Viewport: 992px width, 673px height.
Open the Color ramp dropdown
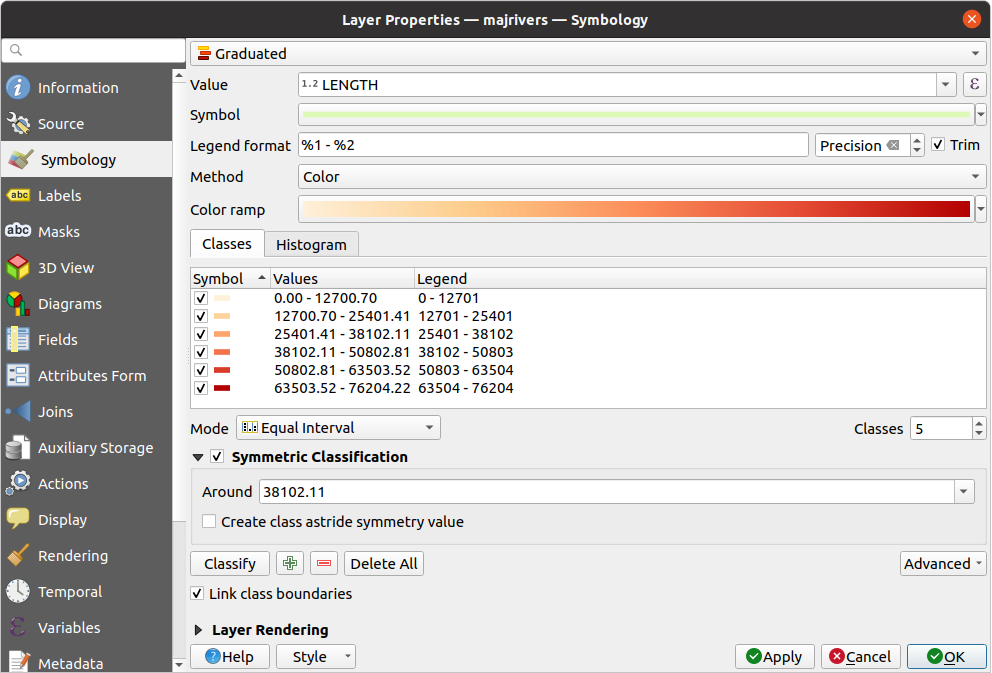pos(980,209)
